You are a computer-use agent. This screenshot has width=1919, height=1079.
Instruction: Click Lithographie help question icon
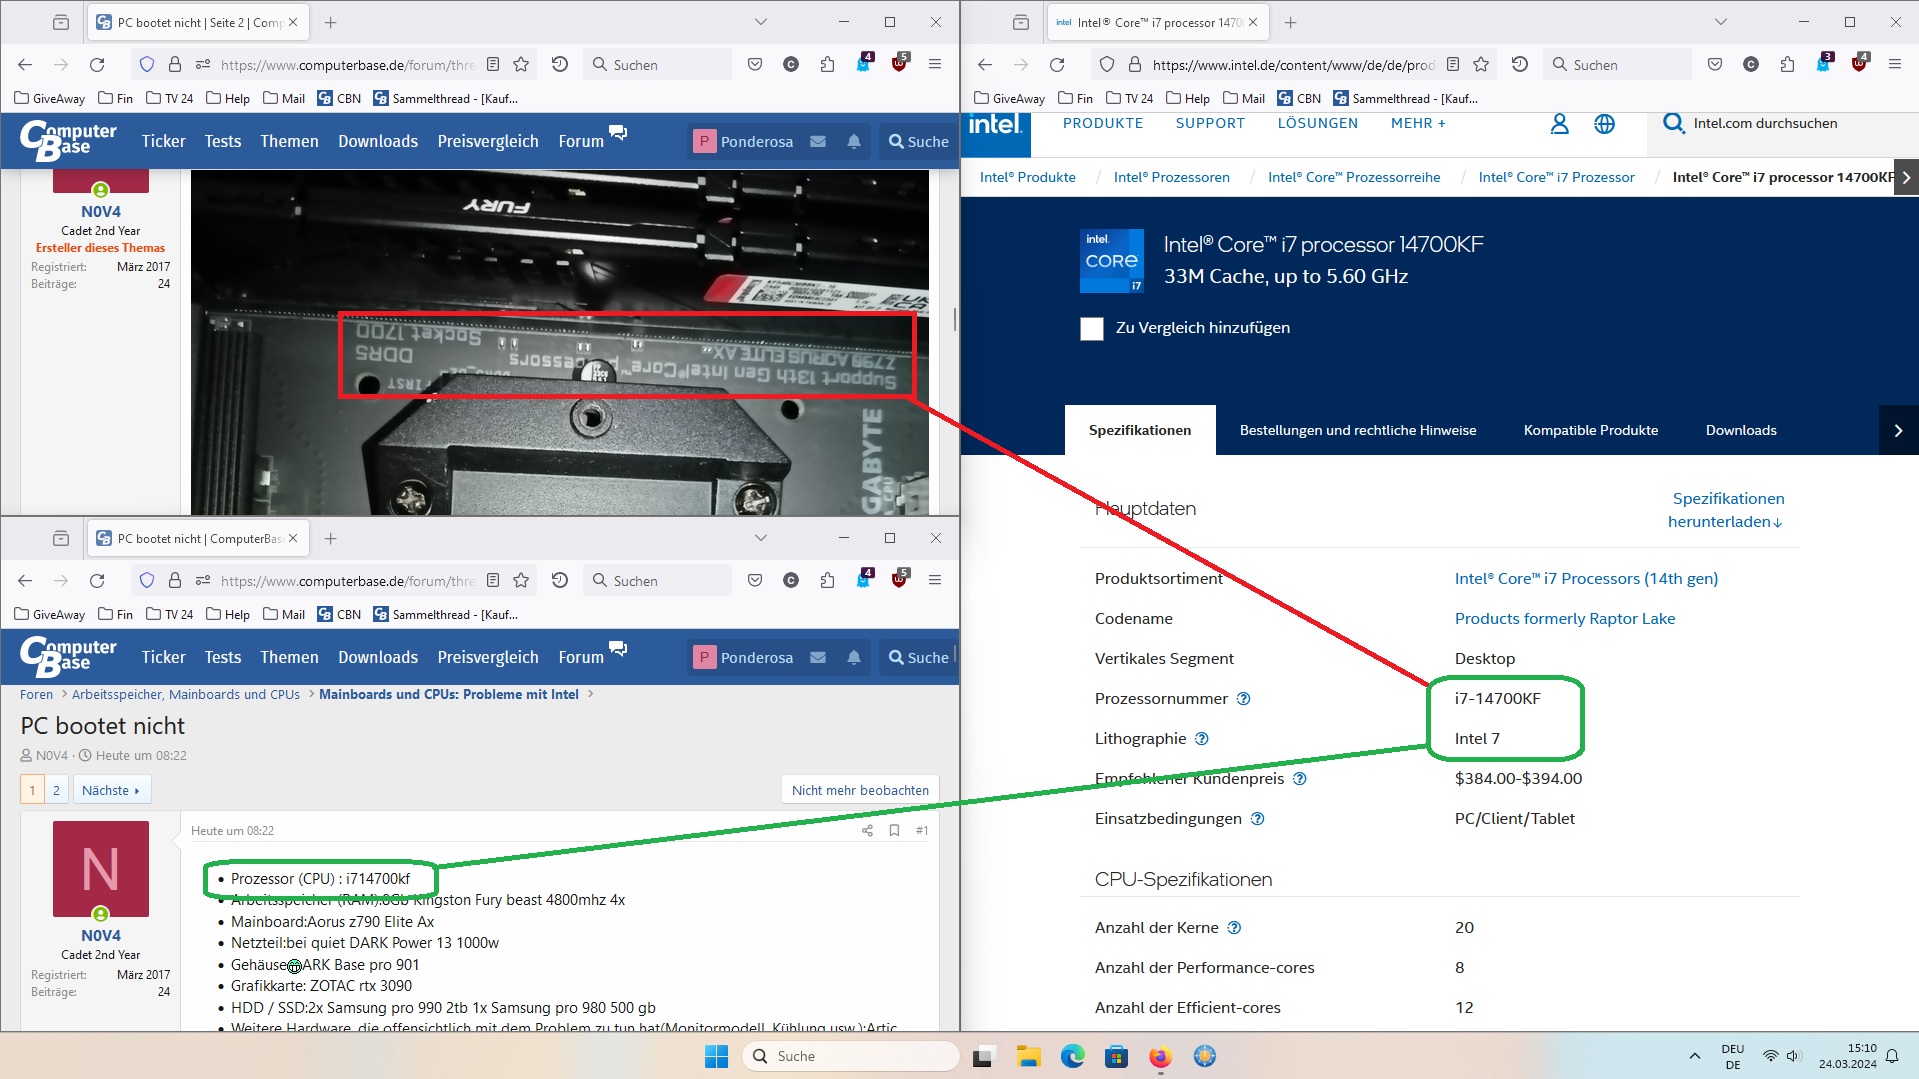point(1202,739)
